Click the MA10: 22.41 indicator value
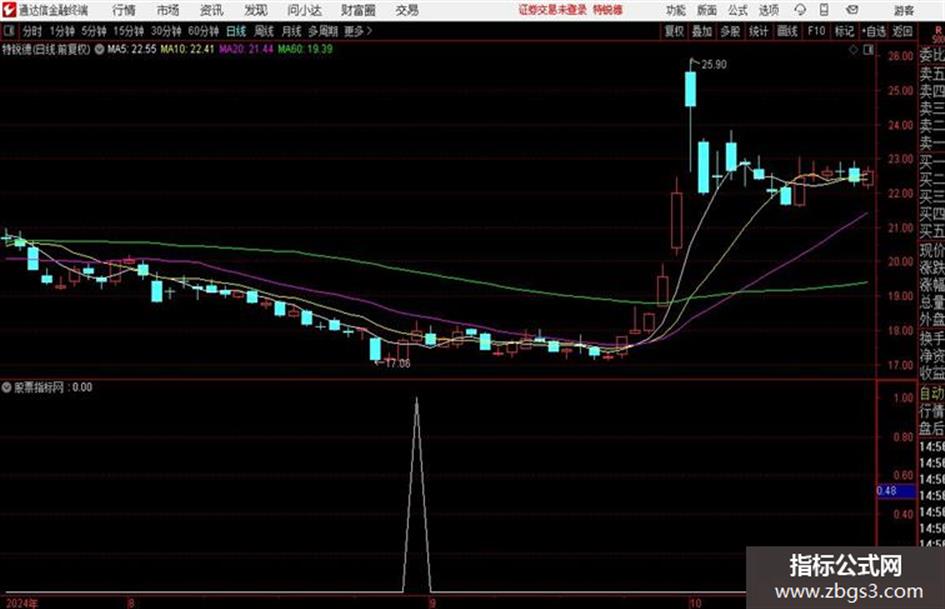The image size is (945, 609). (187, 49)
